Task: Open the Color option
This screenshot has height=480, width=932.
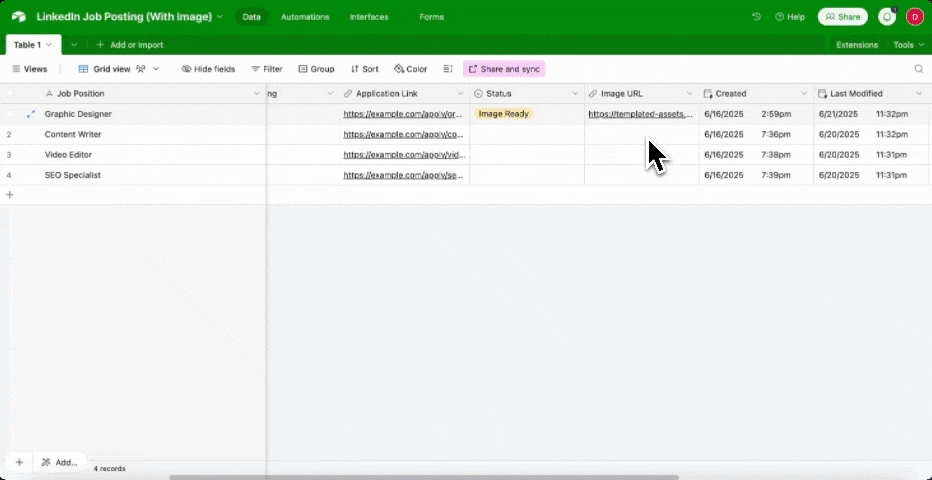Action: click(x=411, y=69)
